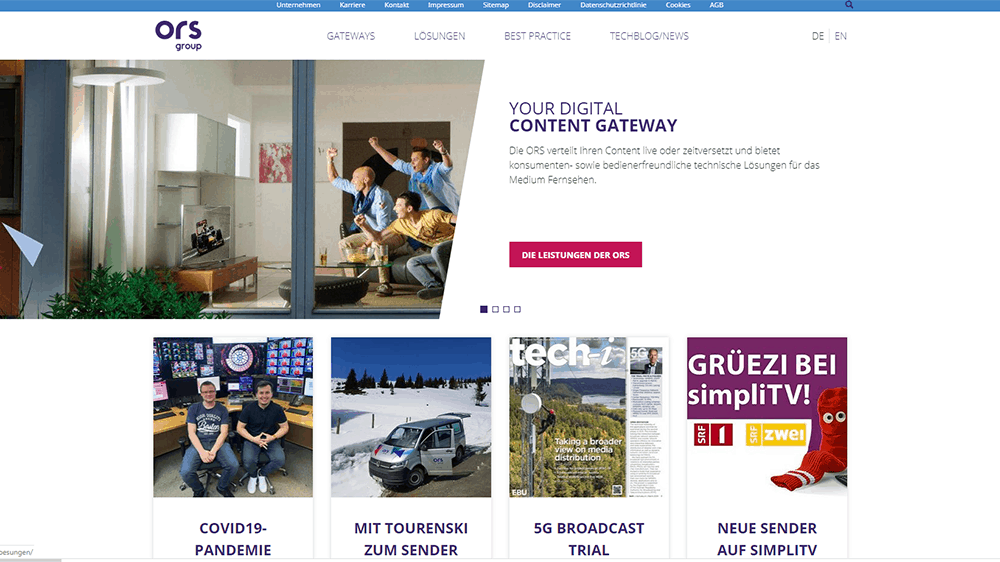
Task: Select the second slider indicator dot
Action: point(495,309)
